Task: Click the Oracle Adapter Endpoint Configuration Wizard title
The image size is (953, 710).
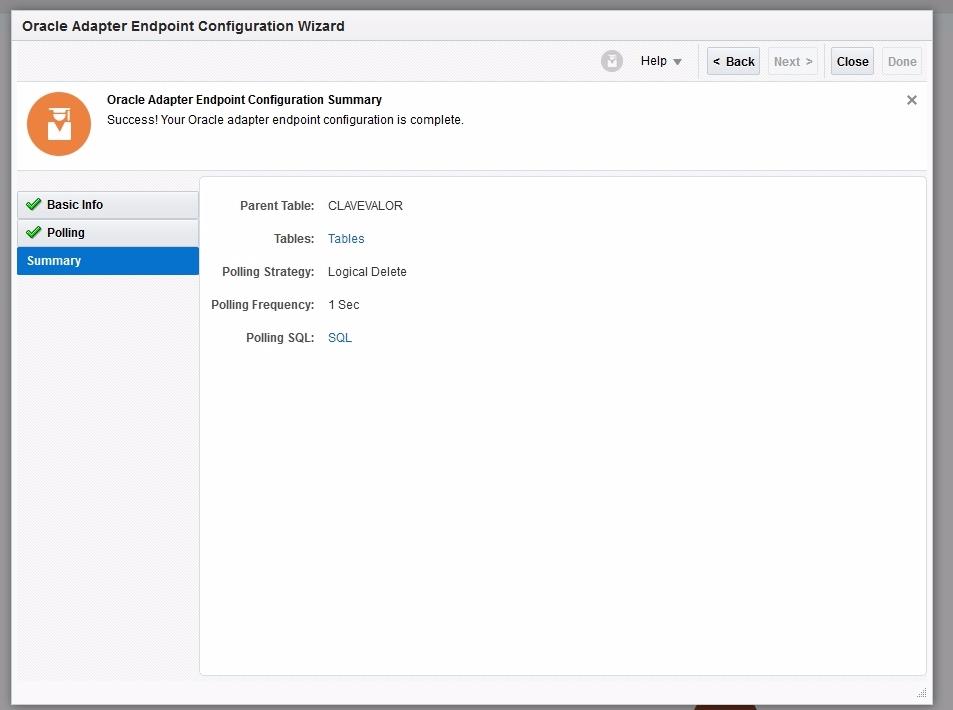Action: click(x=183, y=26)
